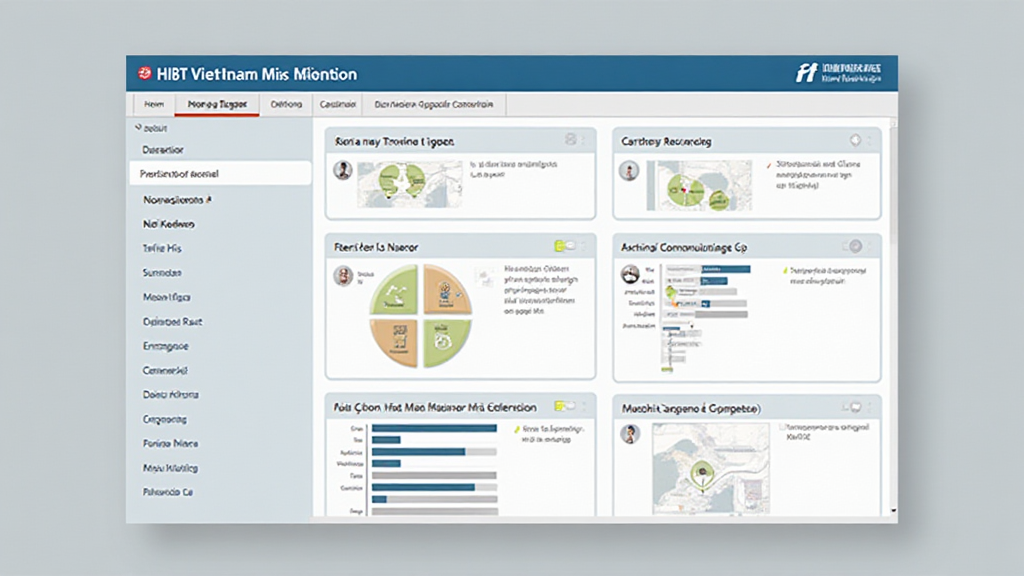Open options in top-left map panel header

[571, 141]
